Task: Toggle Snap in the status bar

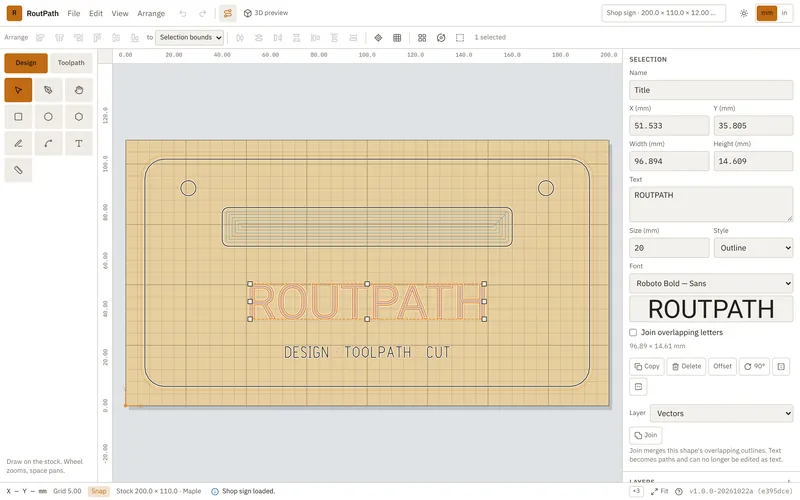Action: [98, 491]
